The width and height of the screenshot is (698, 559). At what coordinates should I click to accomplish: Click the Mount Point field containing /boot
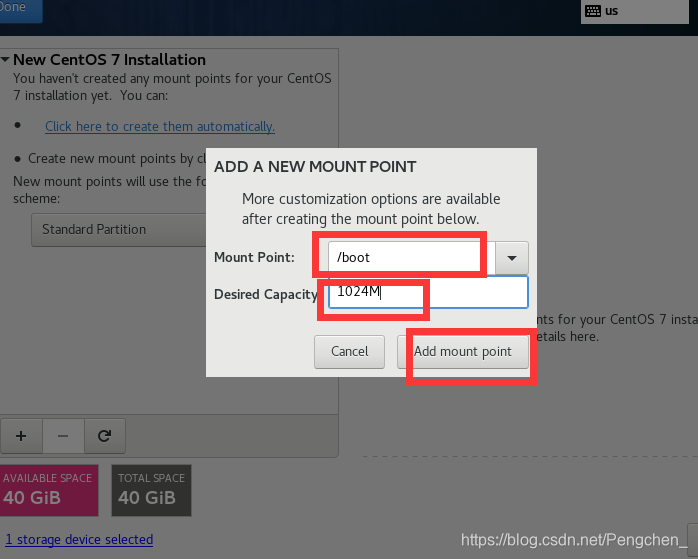pyautogui.click(x=411, y=257)
